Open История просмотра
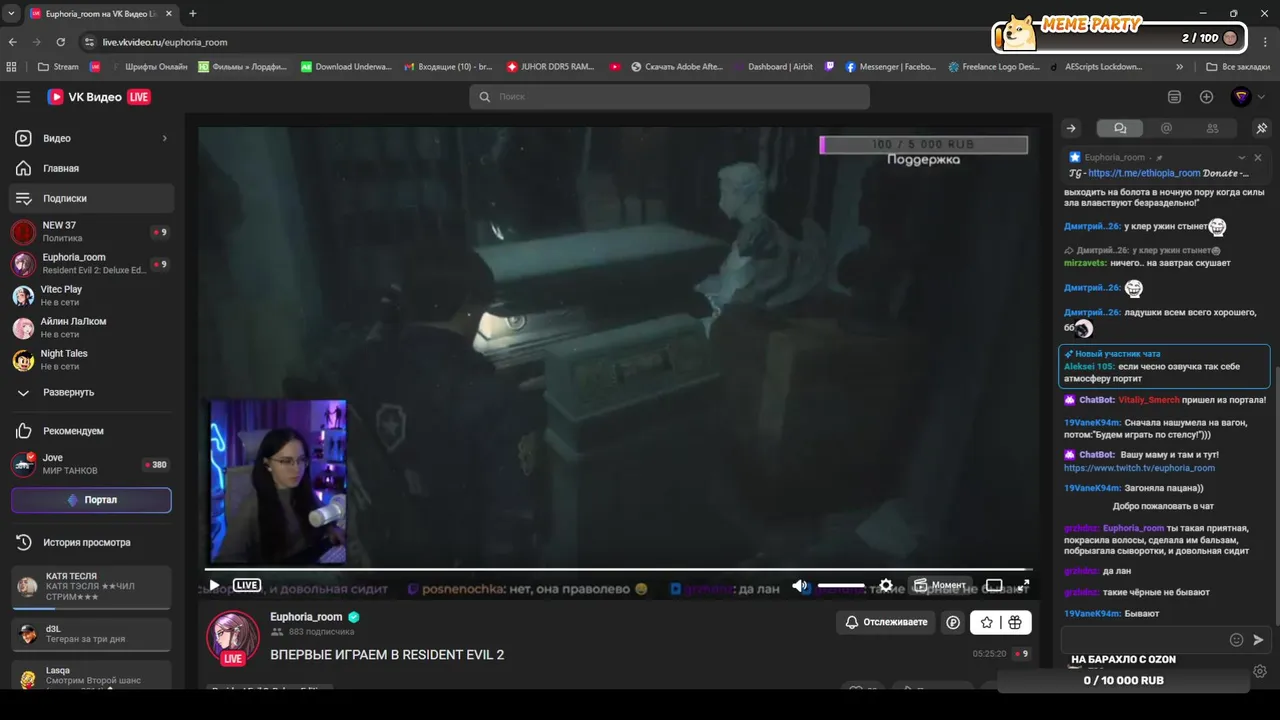 tap(91, 542)
